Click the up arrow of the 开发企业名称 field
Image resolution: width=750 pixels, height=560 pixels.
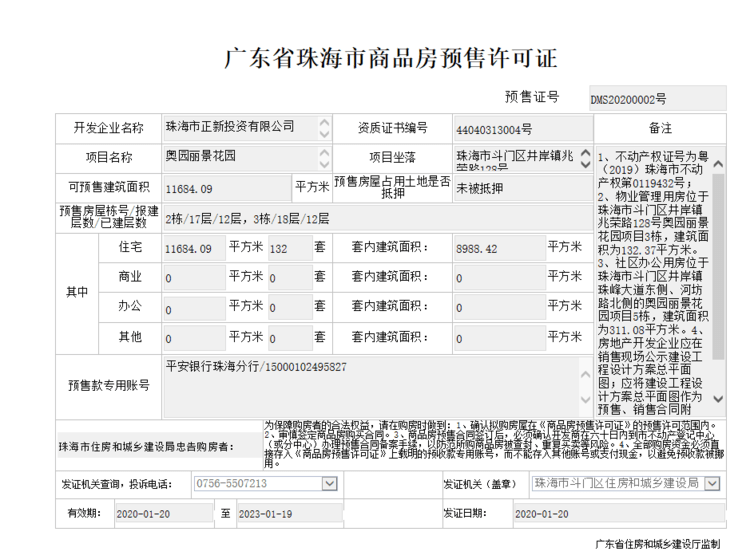(324, 122)
